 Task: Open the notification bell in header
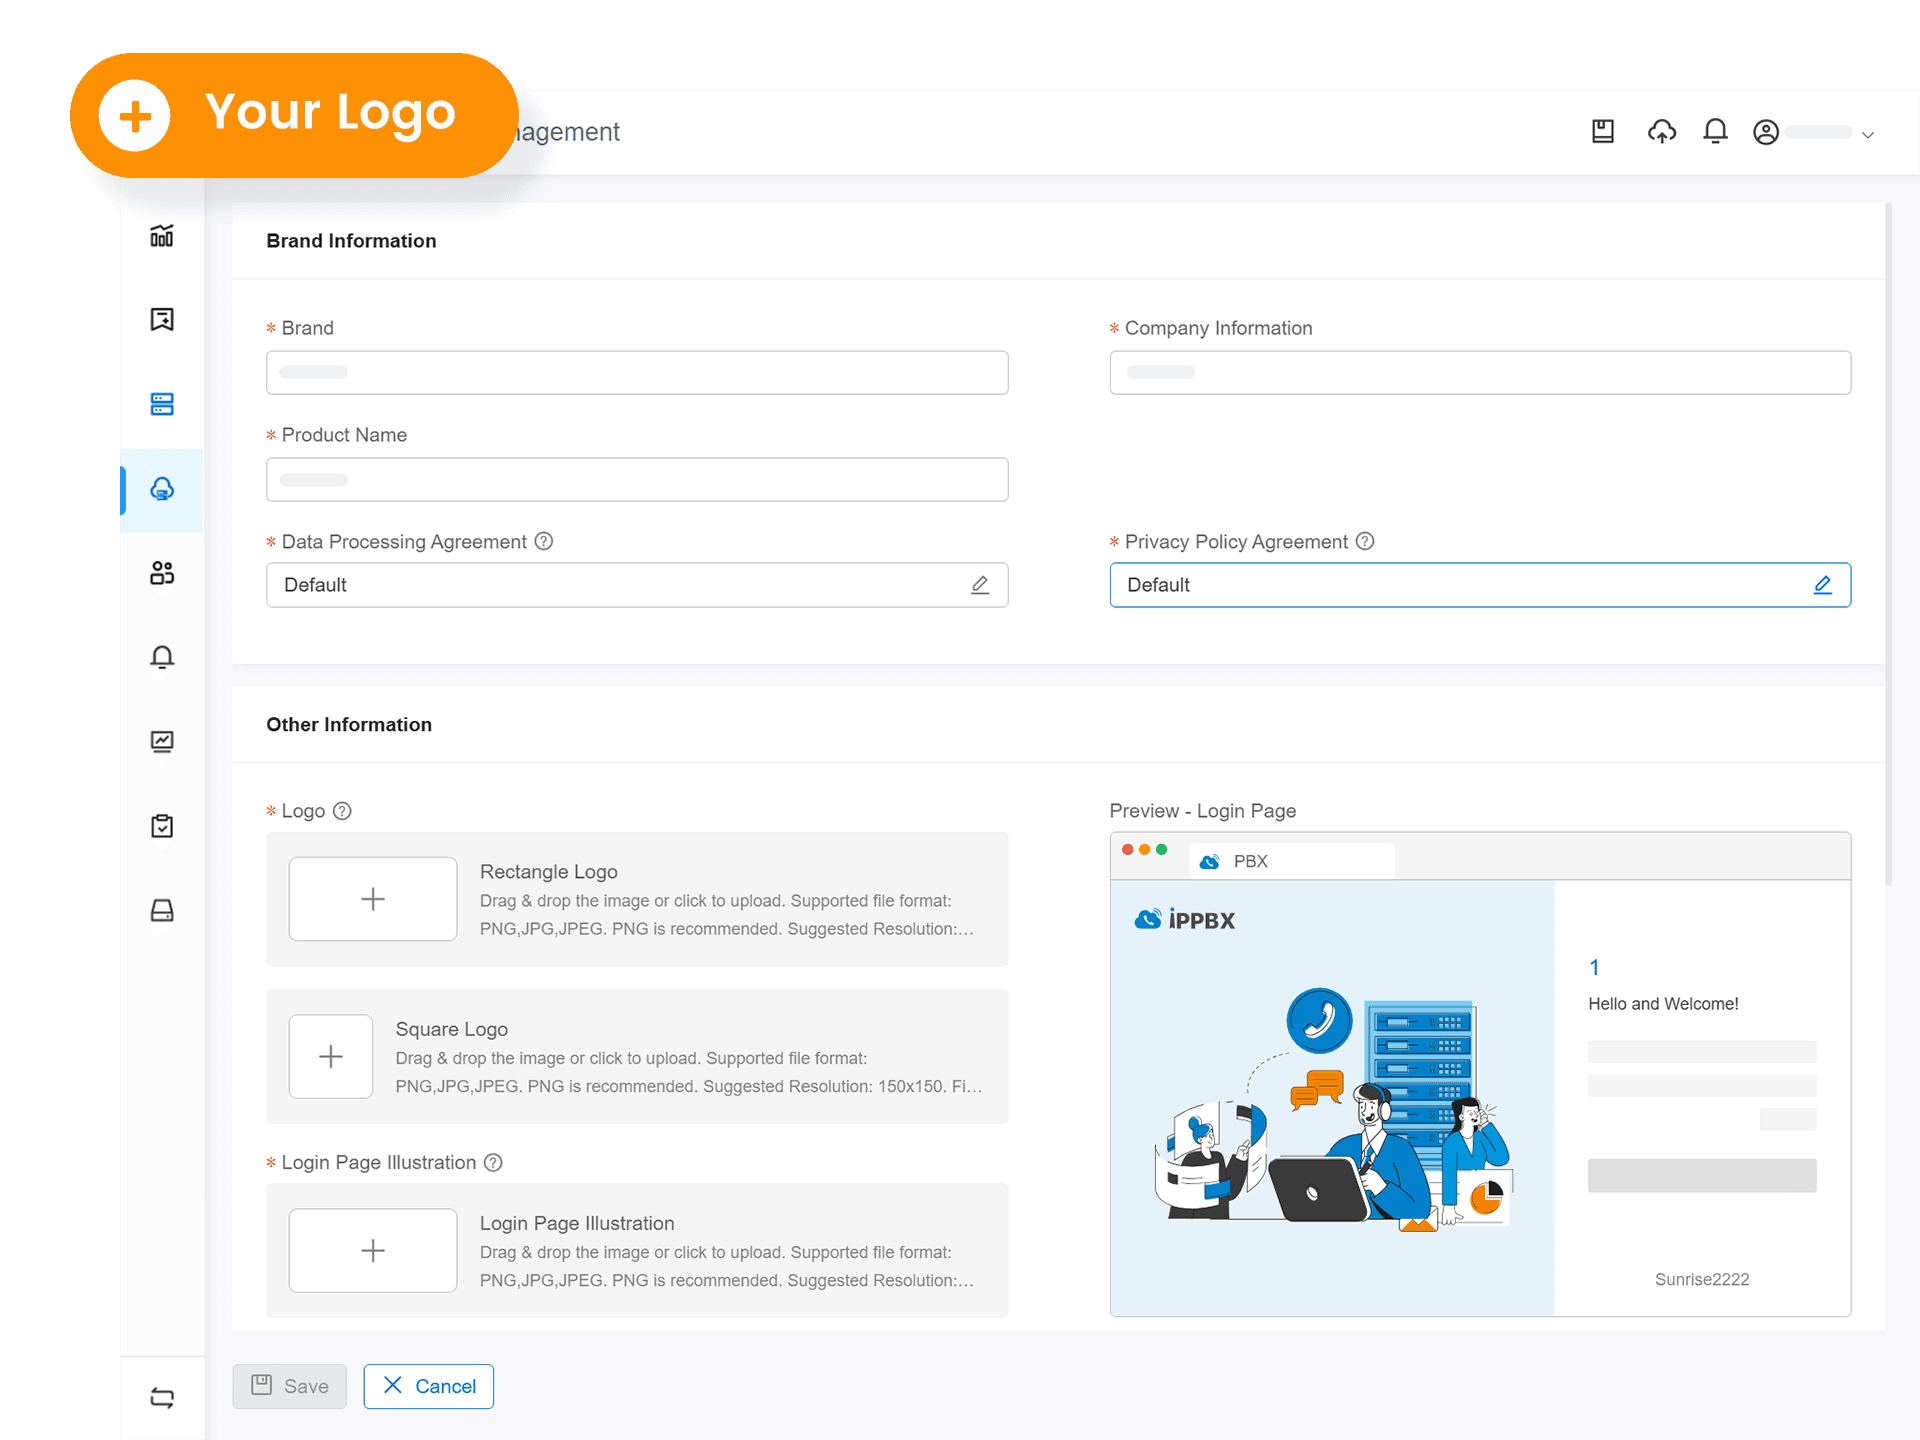[1716, 131]
